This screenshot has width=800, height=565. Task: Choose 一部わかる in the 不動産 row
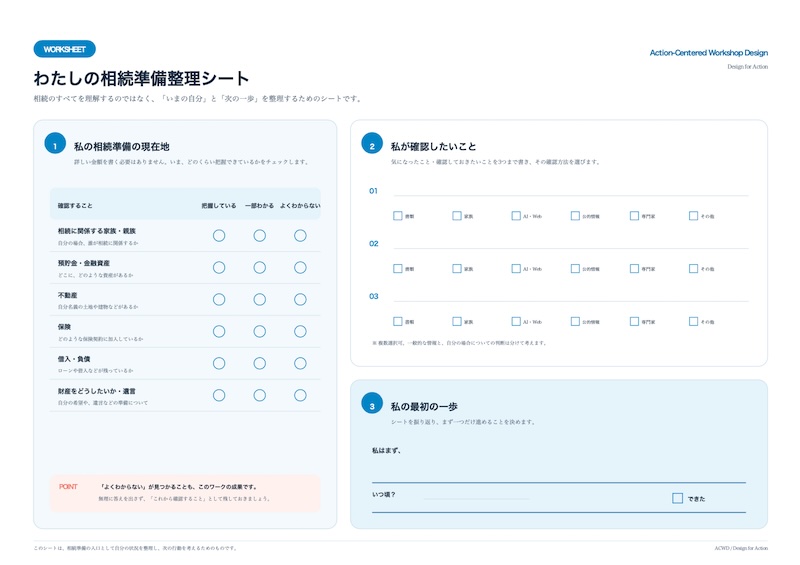[260, 300]
